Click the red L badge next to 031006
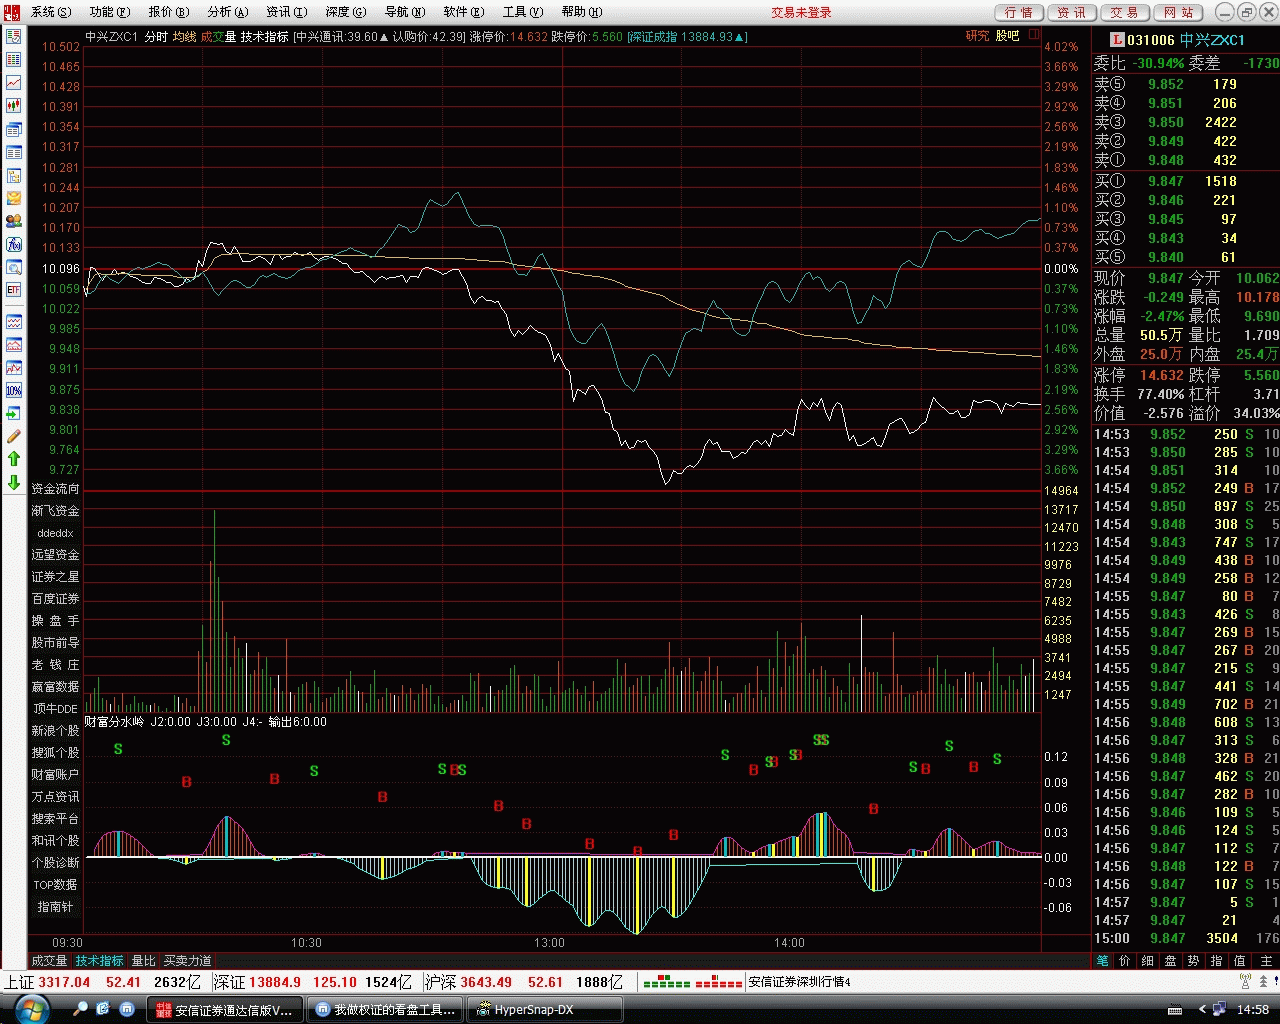1280x1024 pixels. pyautogui.click(x=1117, y=40)
